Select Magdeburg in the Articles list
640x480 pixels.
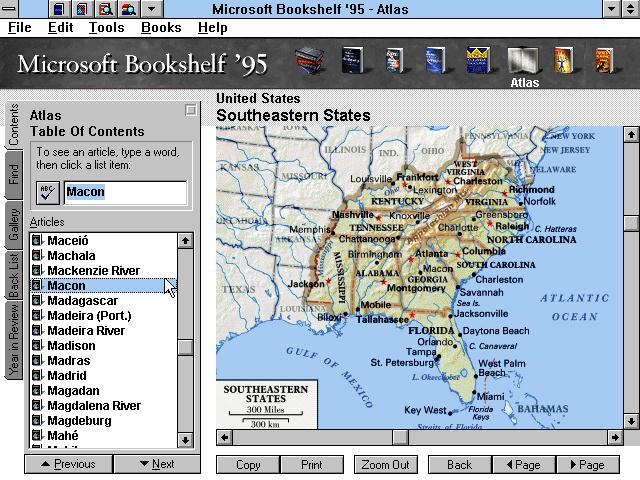(104, 421)
